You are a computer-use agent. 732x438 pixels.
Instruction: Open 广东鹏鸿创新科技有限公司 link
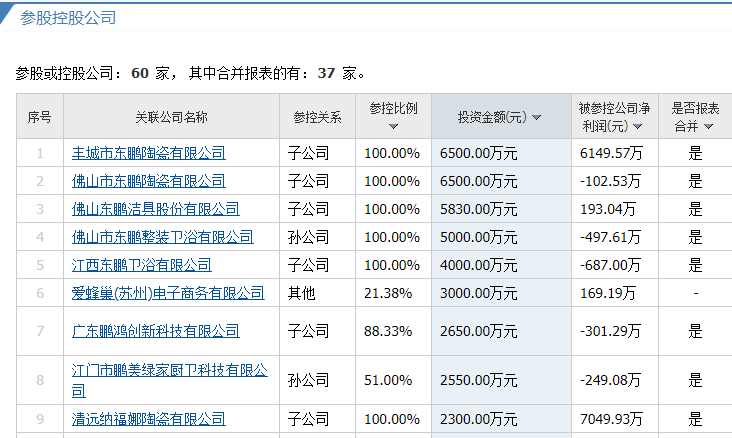(x=155, y=331)
